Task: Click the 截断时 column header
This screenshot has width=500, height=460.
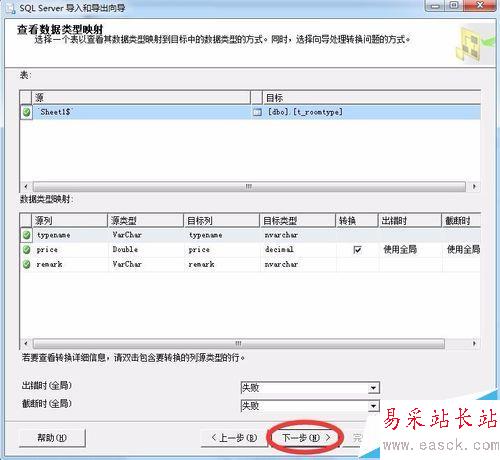Action: click(x=461, y=220)
